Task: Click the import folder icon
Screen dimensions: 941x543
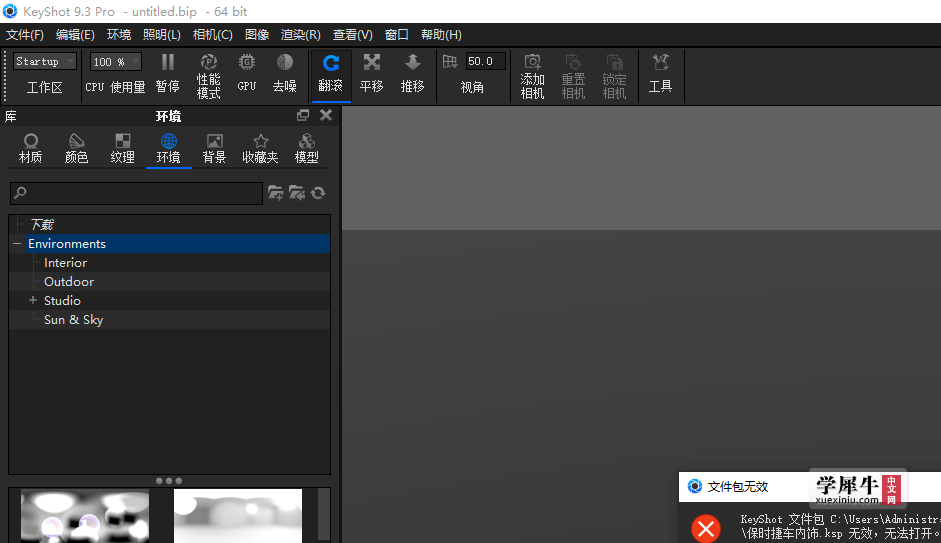Action: (296, 193)
